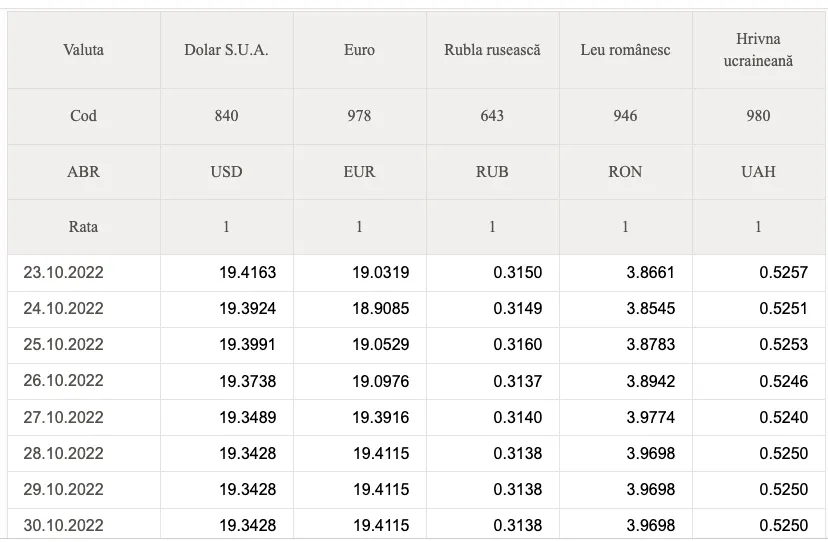This screenshot has height=542, width=828.
Task: Click the 26.10.2022 date cell
Action: [63, 380]
